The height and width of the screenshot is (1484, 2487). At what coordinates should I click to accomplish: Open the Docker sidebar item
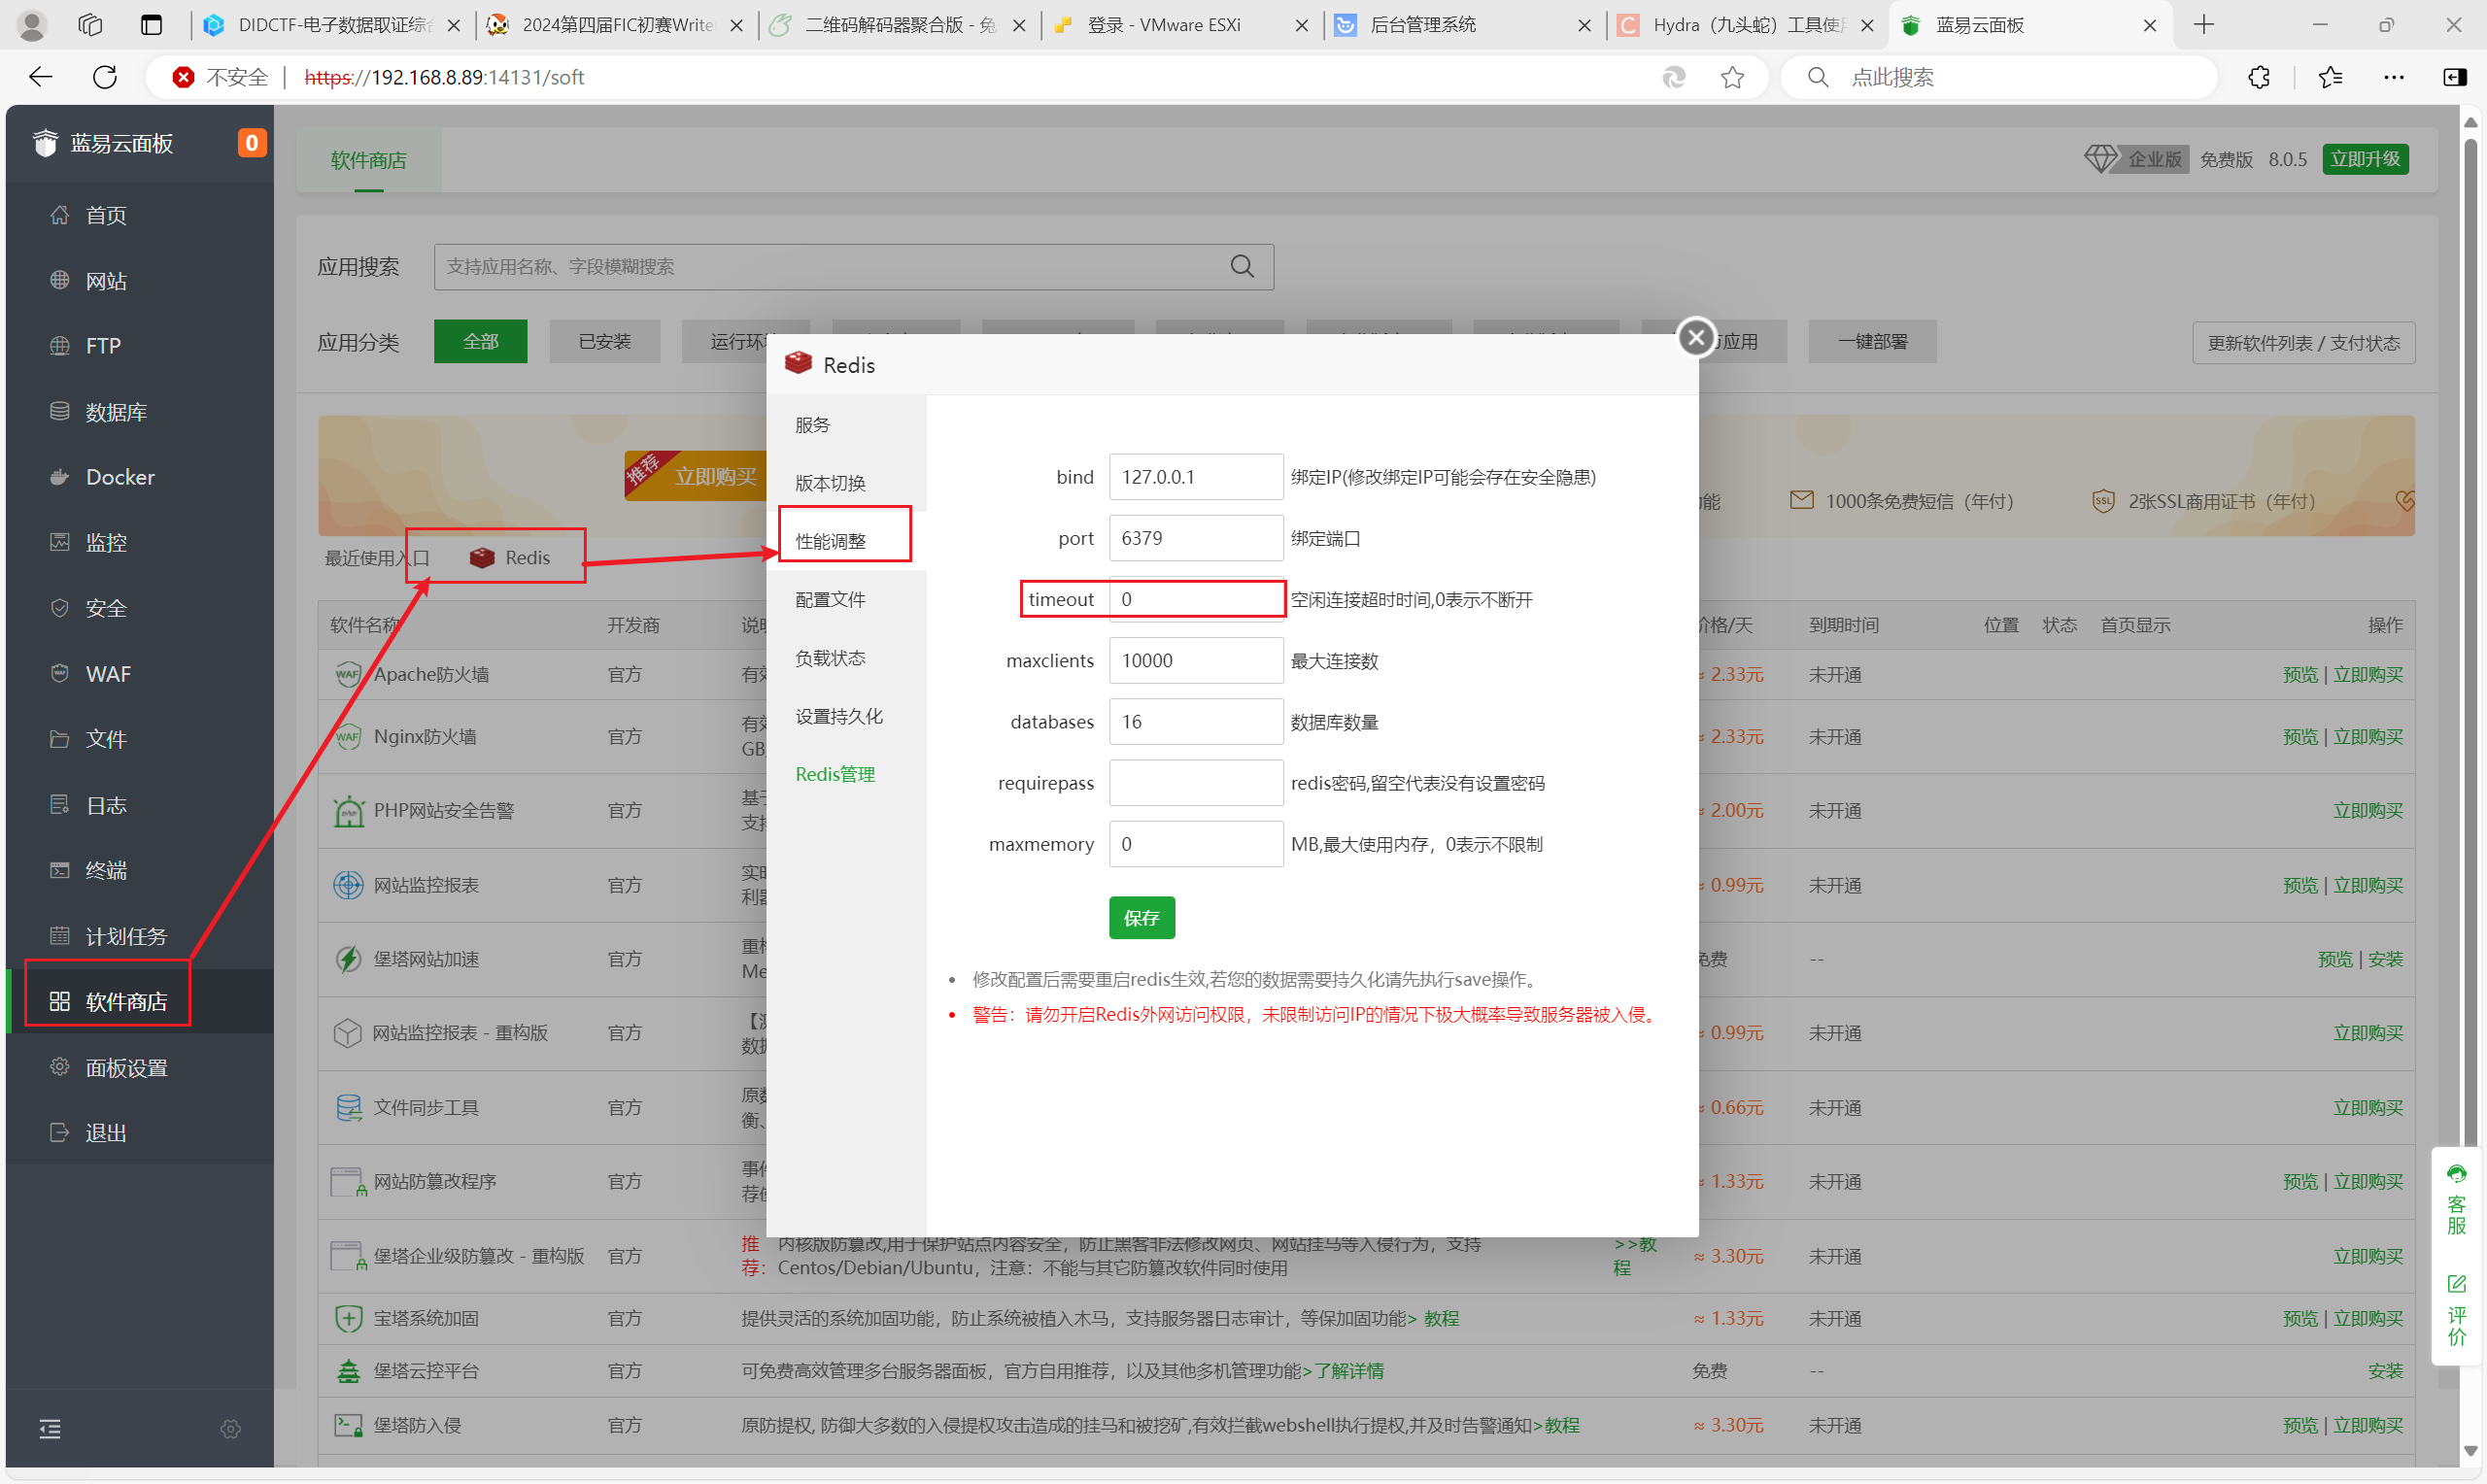tap(120, 477)
